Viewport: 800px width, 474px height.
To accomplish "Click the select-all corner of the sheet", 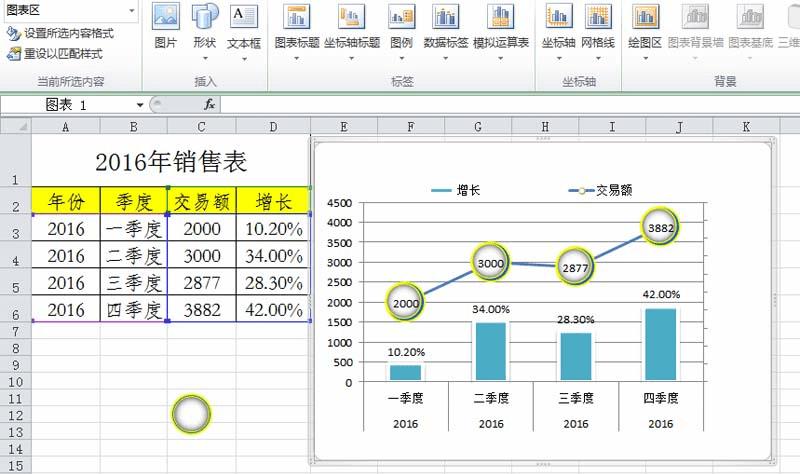I will coord(16,126).
